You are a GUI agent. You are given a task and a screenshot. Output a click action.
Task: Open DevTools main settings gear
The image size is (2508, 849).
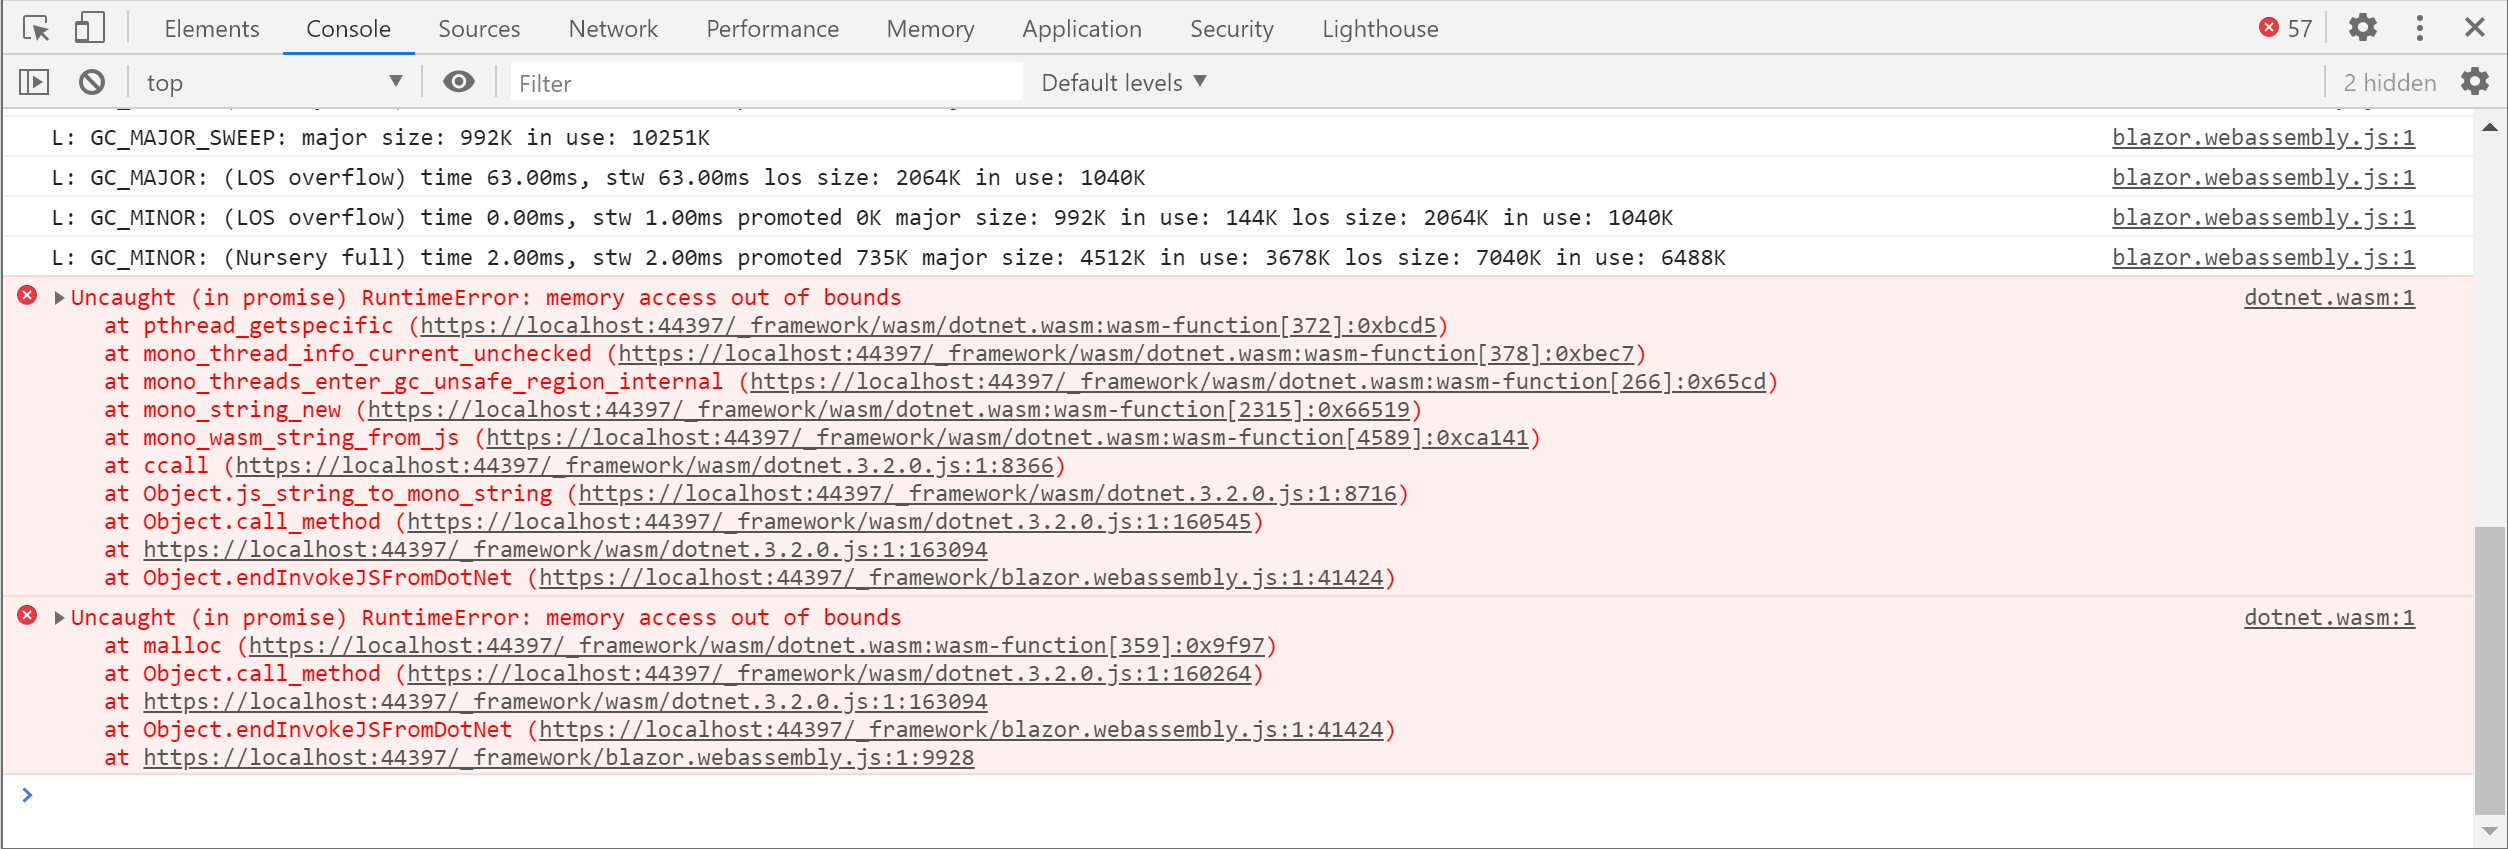(2362, 28)
